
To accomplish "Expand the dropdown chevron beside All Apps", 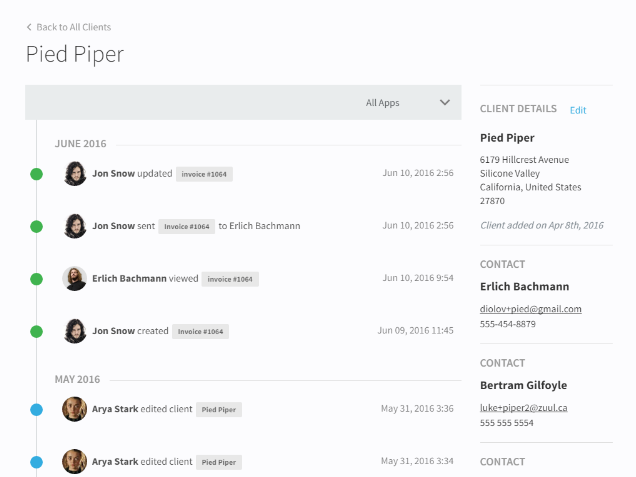I will (x=445, y=103).
